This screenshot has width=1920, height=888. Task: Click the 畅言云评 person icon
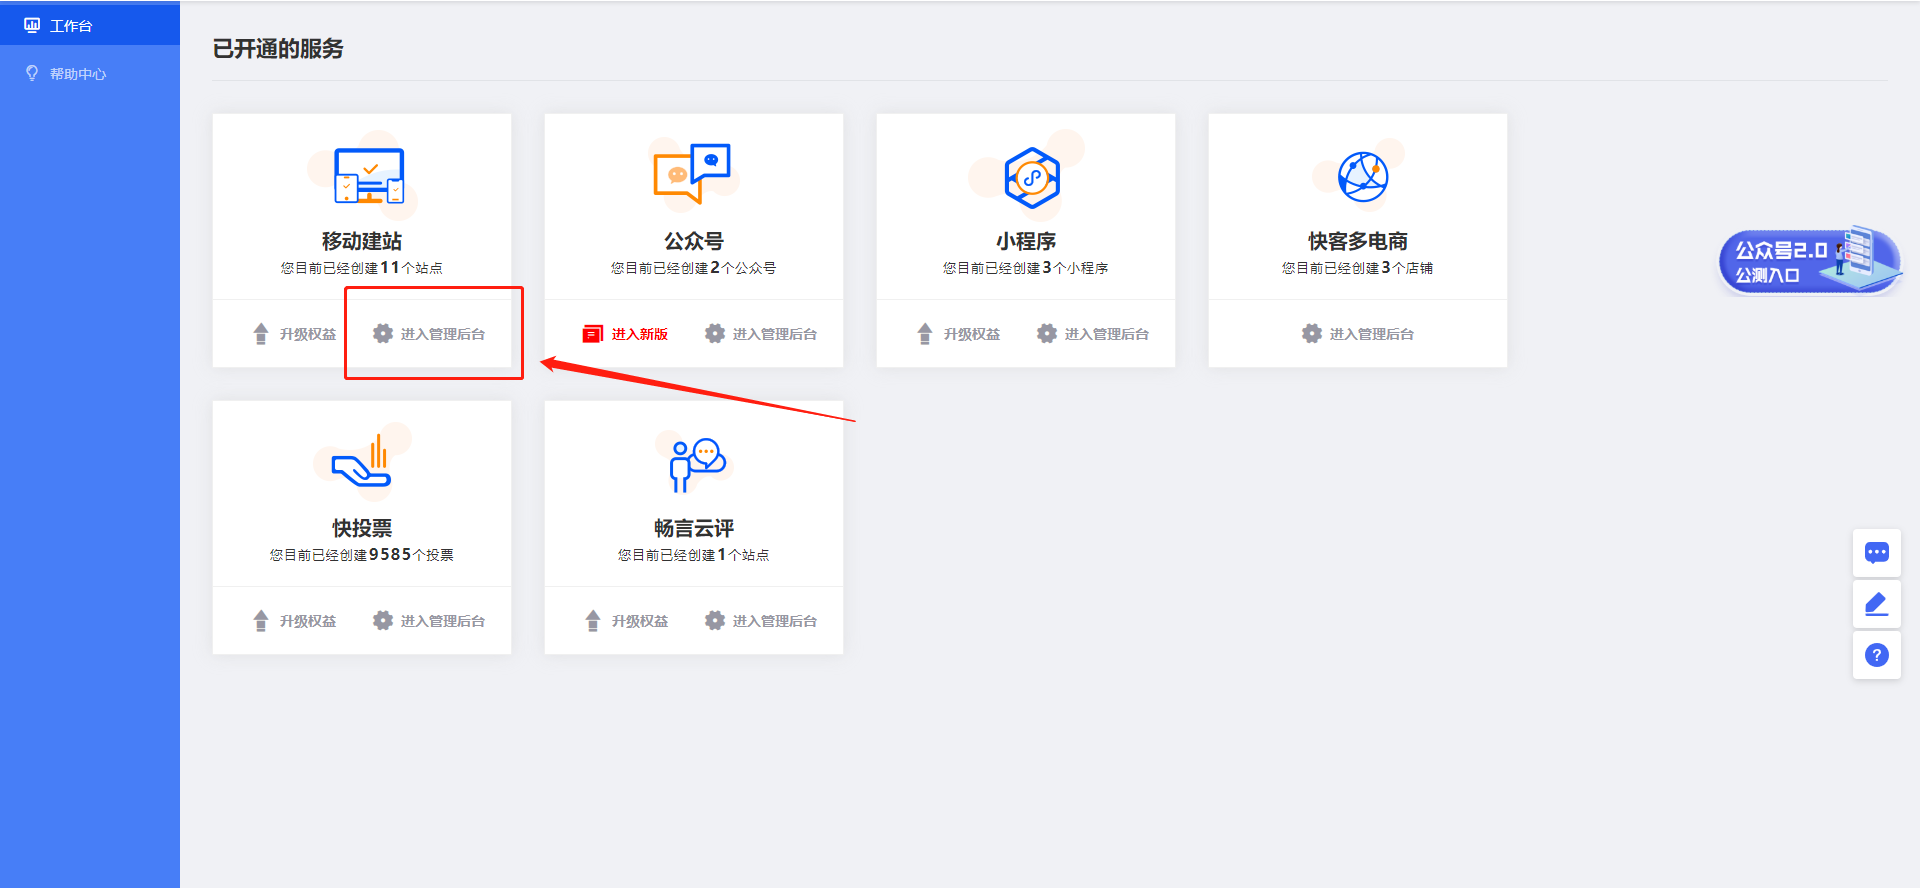695,464
